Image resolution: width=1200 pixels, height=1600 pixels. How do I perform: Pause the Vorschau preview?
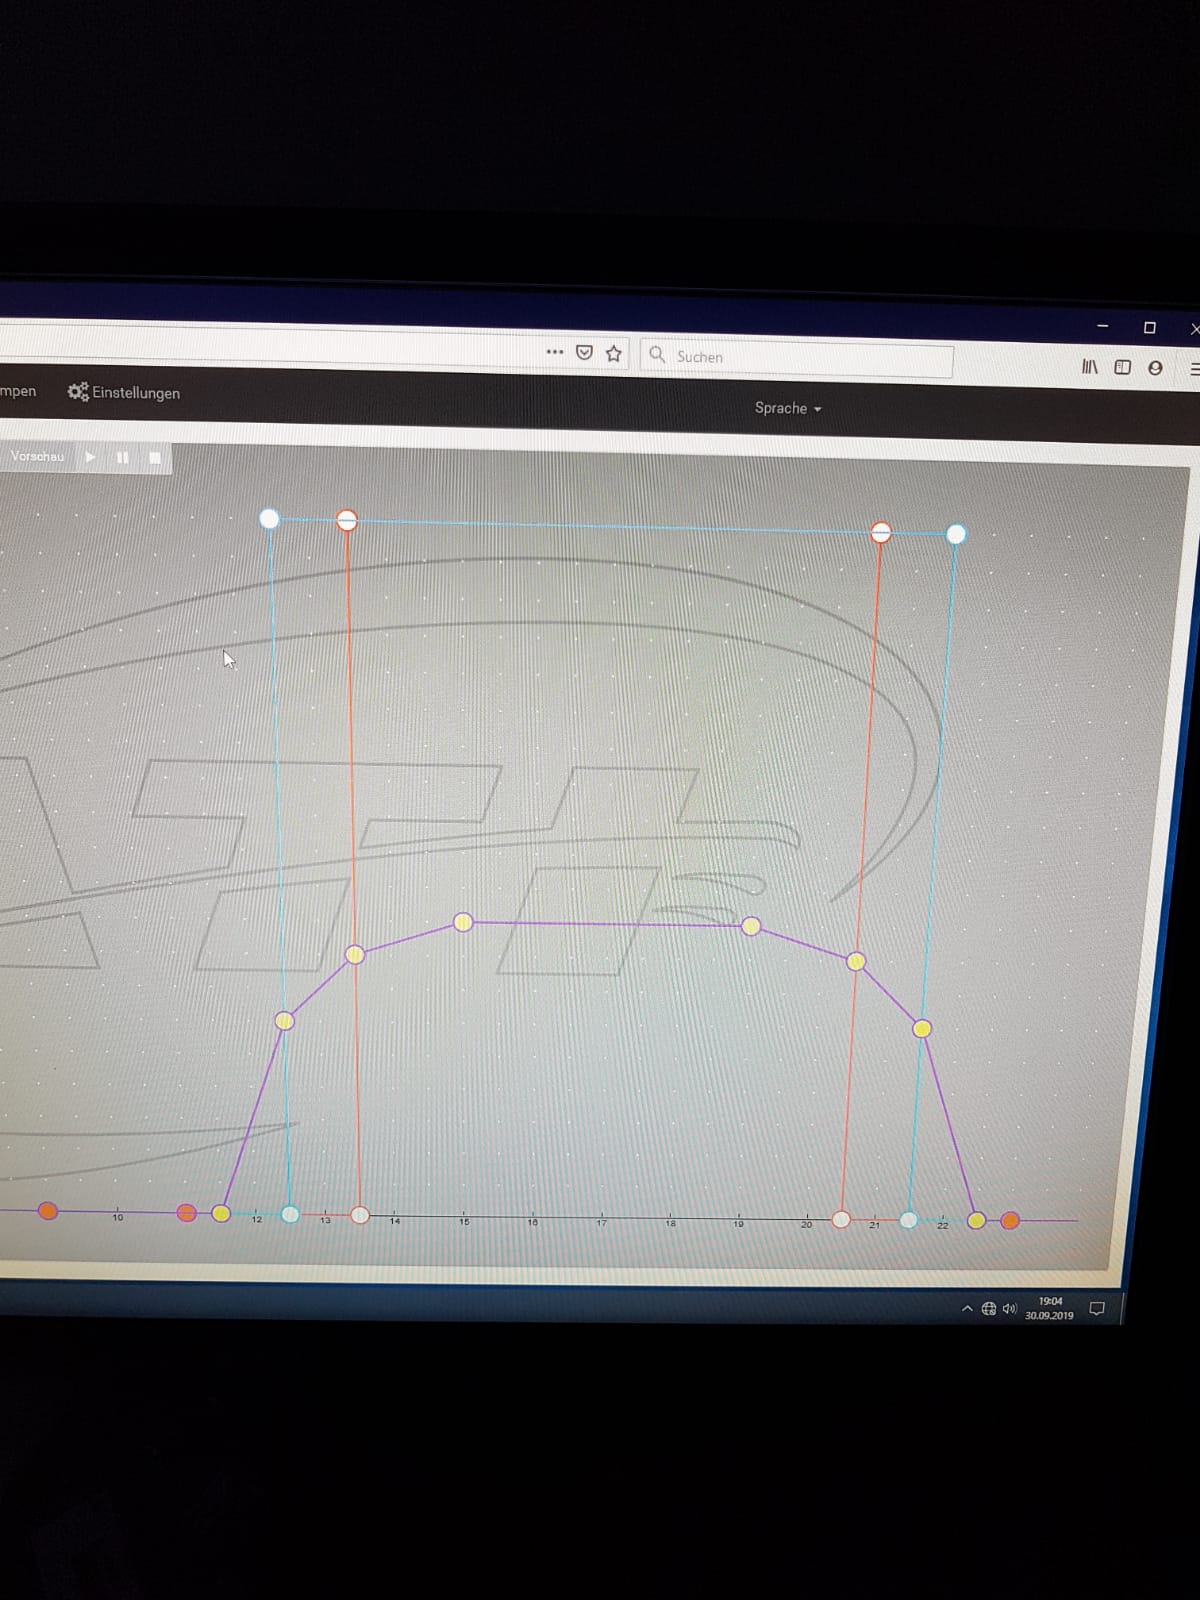point(123,458)
